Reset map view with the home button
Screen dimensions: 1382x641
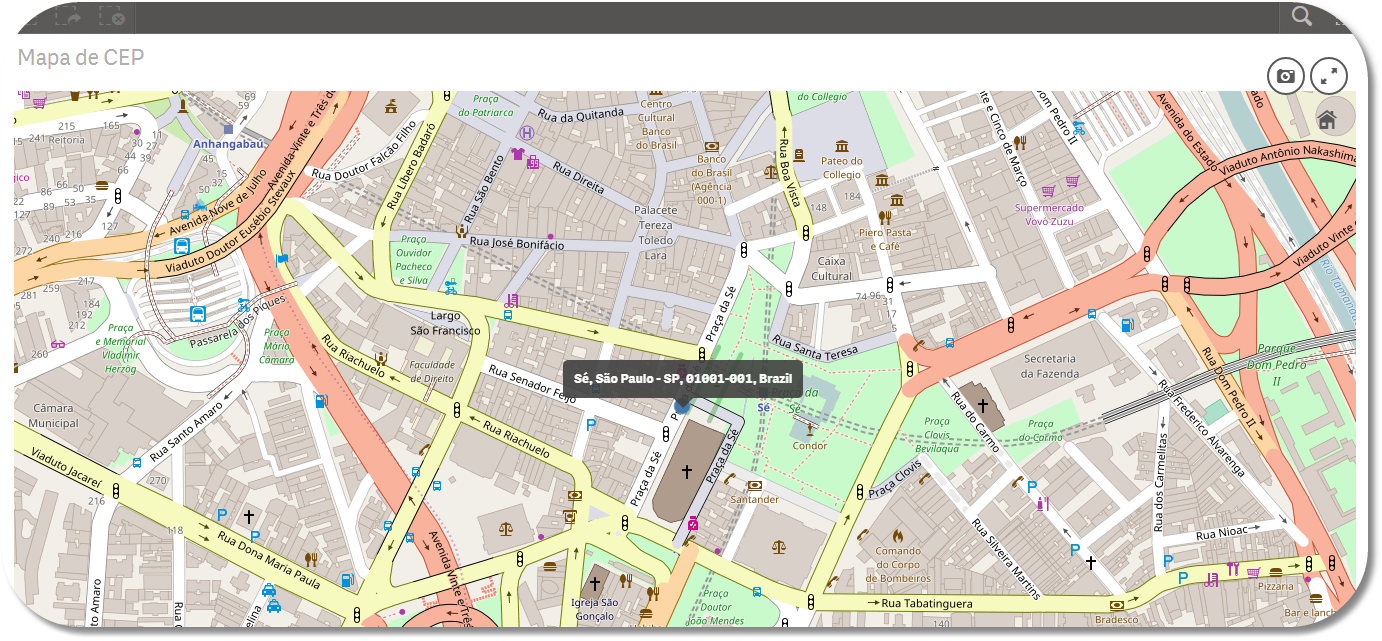point(1328,119)
